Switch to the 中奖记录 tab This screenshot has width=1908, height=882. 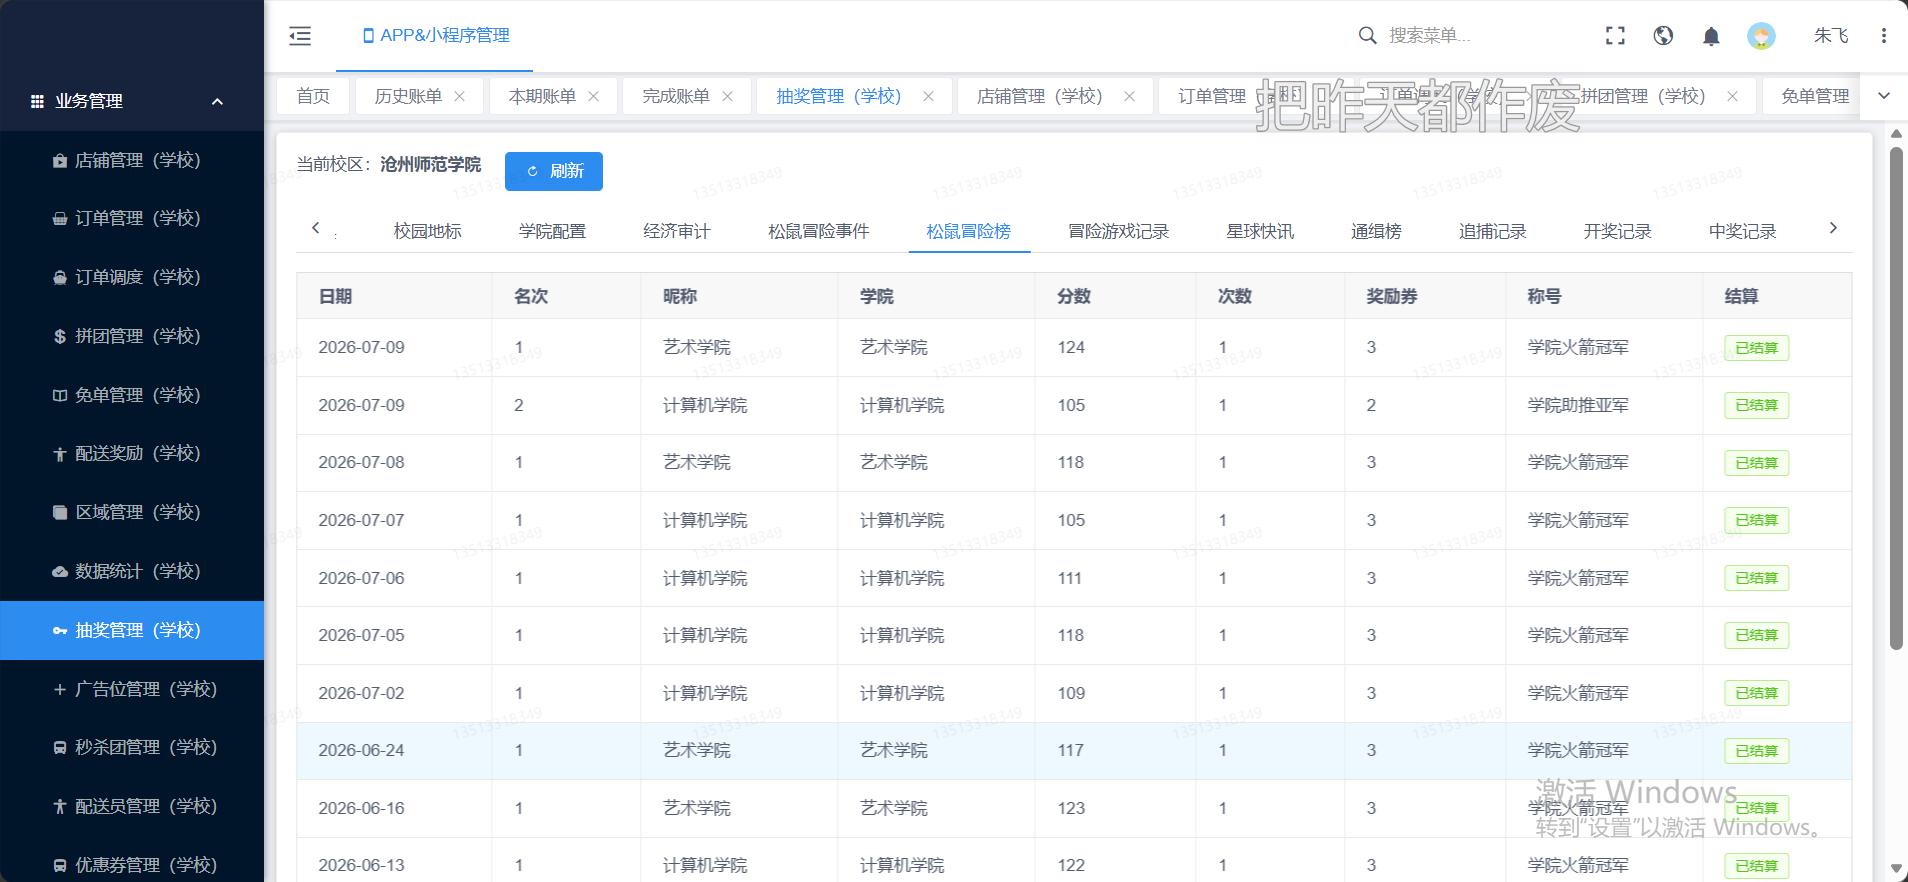click(x=1742, y=231)
